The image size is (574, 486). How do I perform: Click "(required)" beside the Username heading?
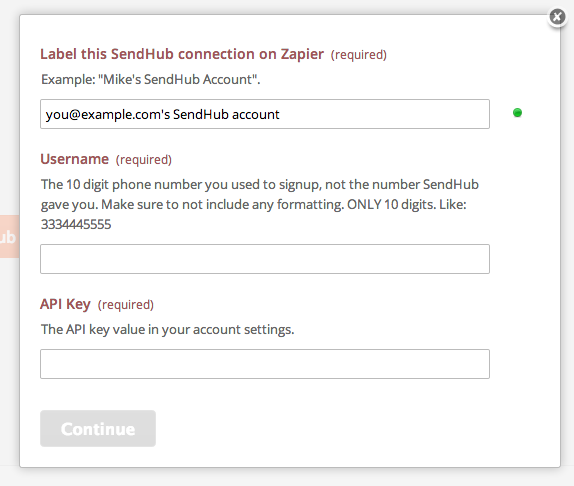point(144,160)
